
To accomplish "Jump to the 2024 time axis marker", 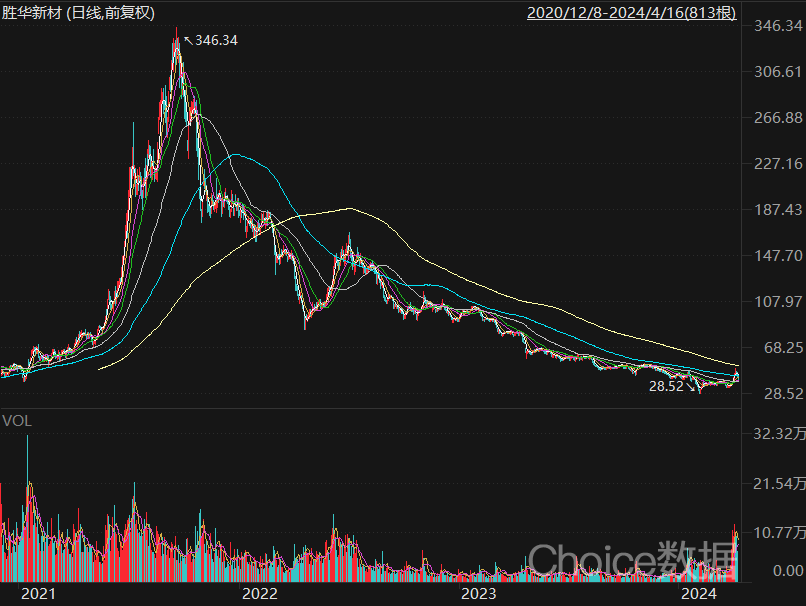I will click(x=699, y=594).
